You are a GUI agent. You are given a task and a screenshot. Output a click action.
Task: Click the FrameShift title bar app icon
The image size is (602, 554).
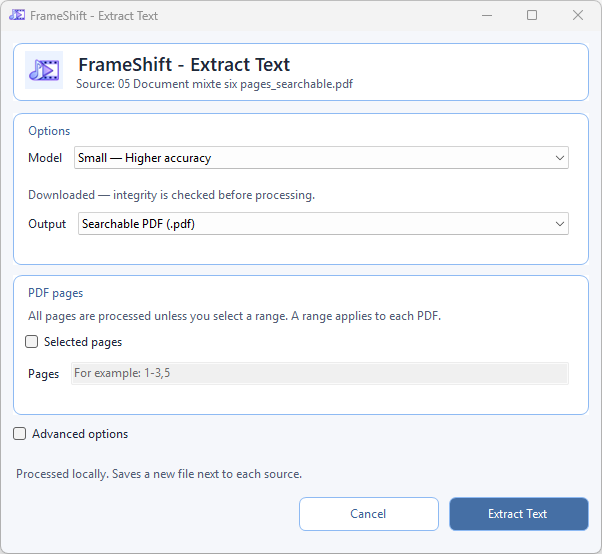tap(17, 15)
